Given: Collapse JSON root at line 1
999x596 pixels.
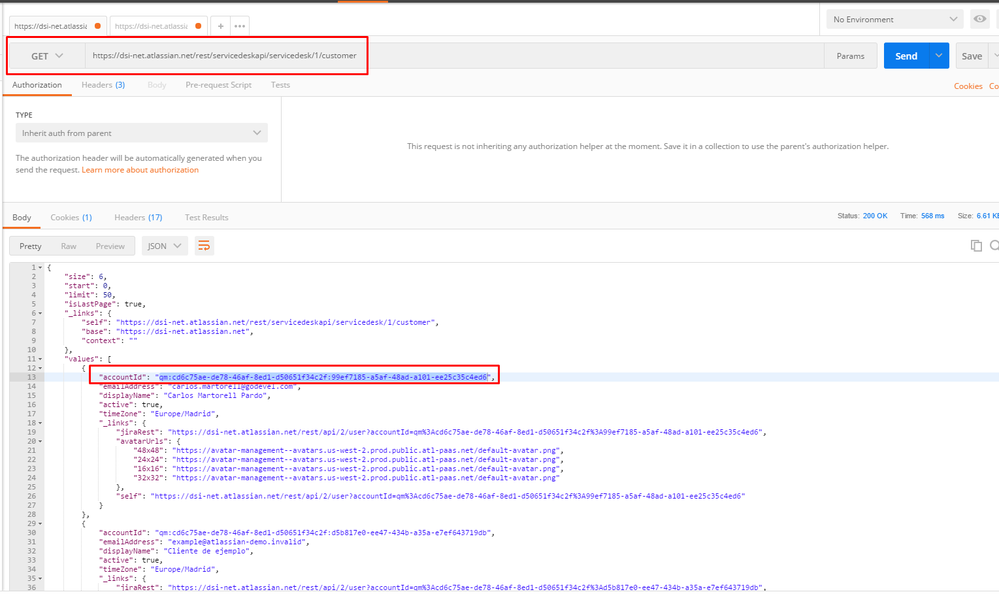Looking at the screenshot, I should (40, 268).
